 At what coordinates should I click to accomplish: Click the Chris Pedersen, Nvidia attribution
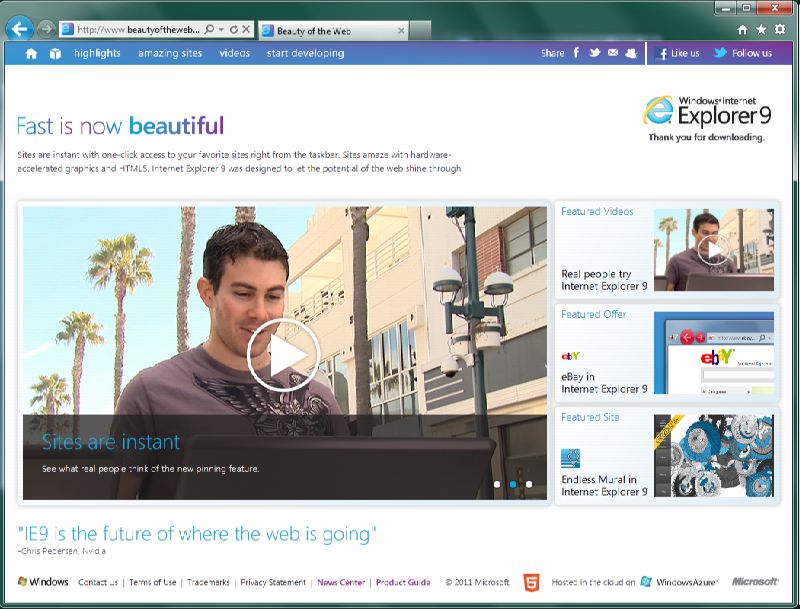coord(62,551)
